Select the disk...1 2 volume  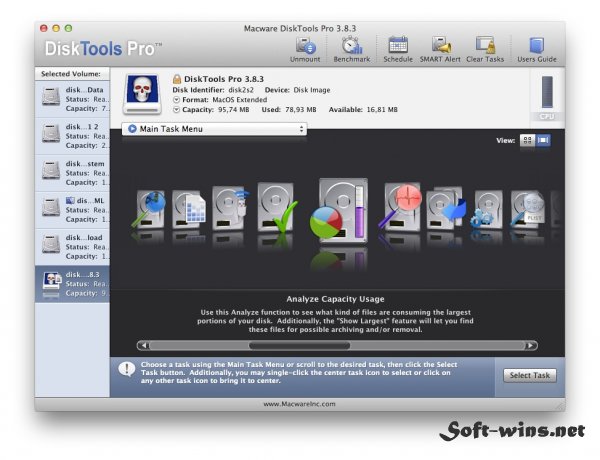point(72,136)
